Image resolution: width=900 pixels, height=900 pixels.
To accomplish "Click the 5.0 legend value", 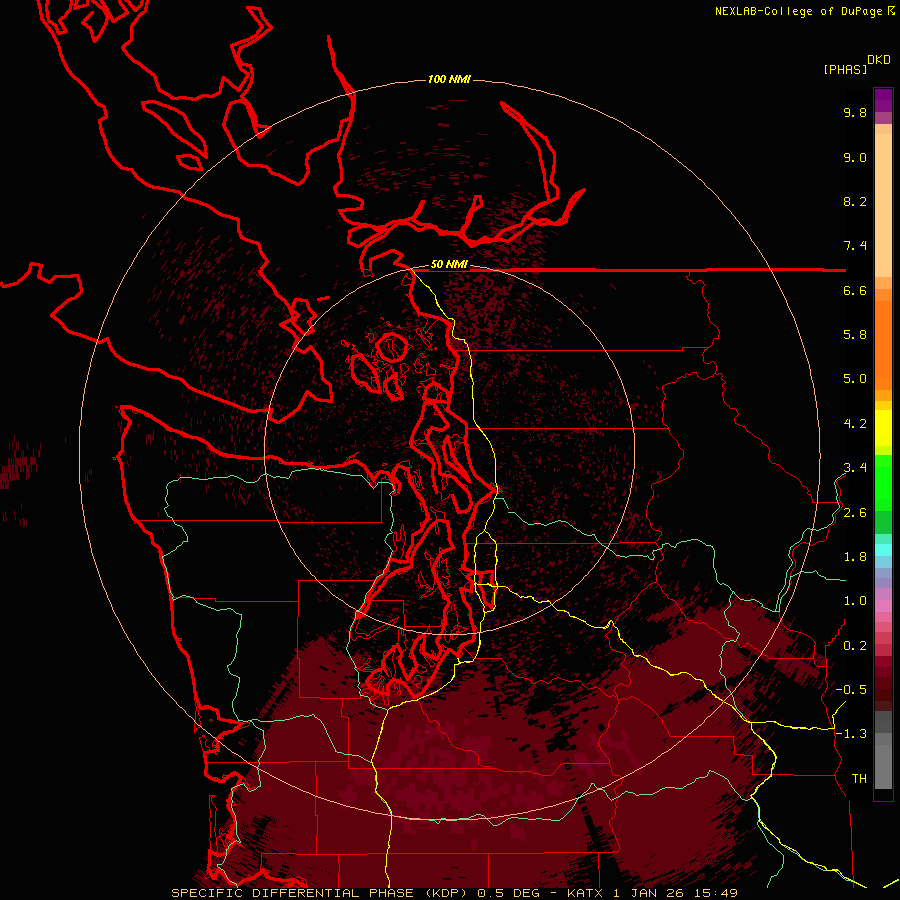I will pyautogui.click(x=855, y=379).
